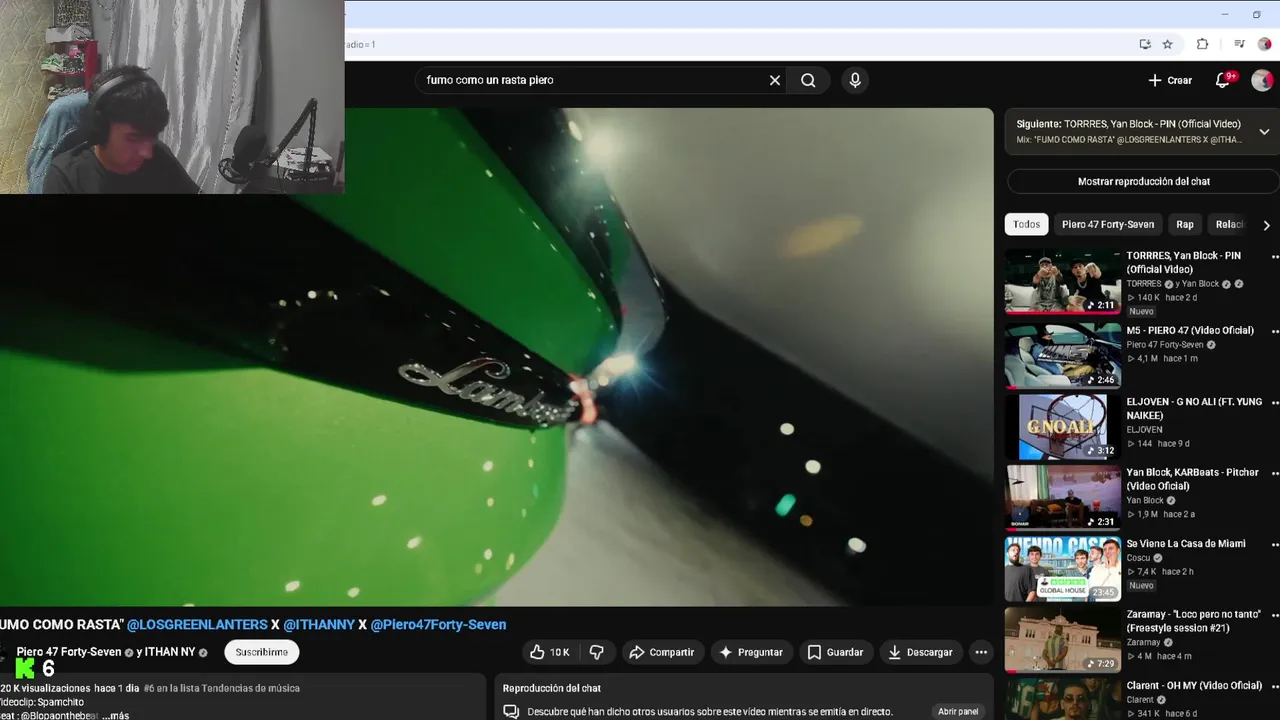This screenshot has height=720, width=1280.
Task: Open Chrome profile avatar in toolbar
Action: tap(1264, 44)
